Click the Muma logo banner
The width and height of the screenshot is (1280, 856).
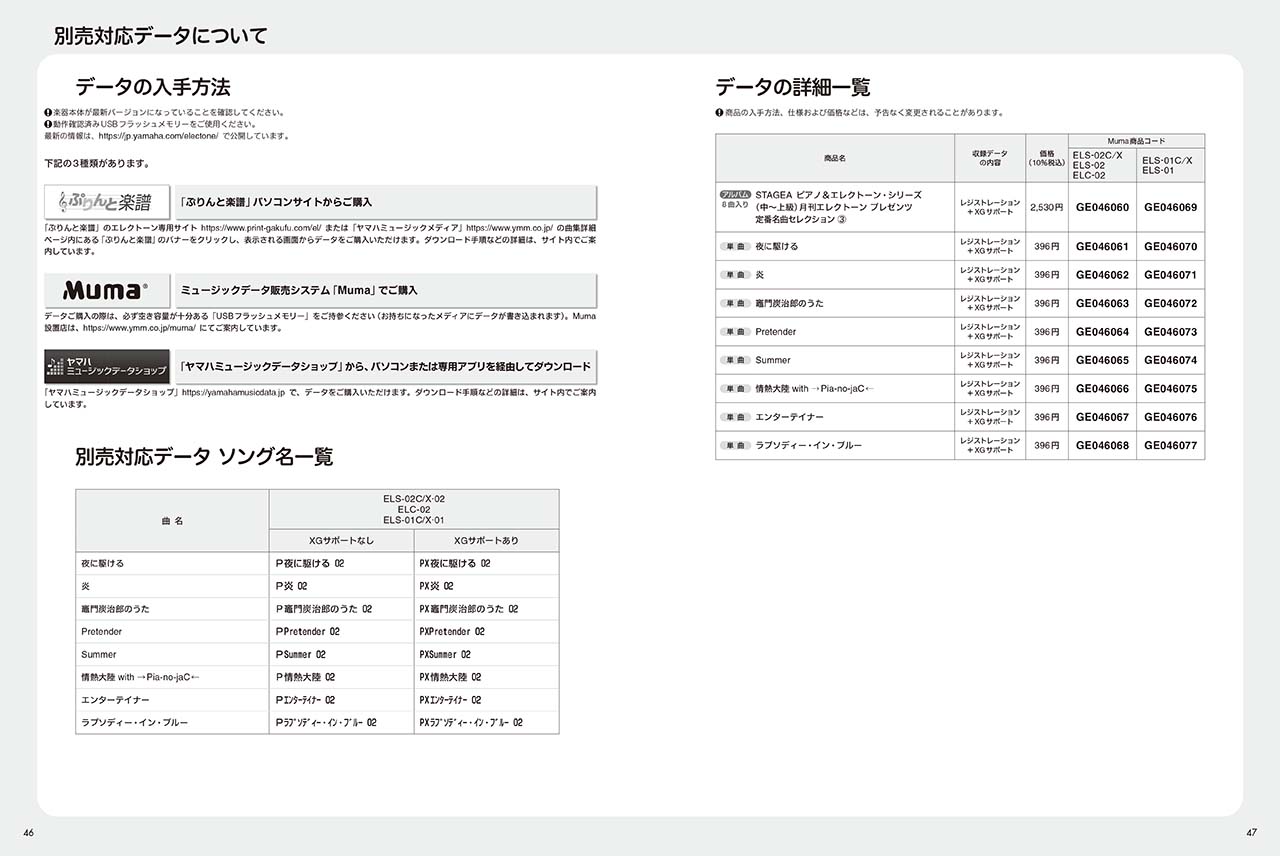107,290
